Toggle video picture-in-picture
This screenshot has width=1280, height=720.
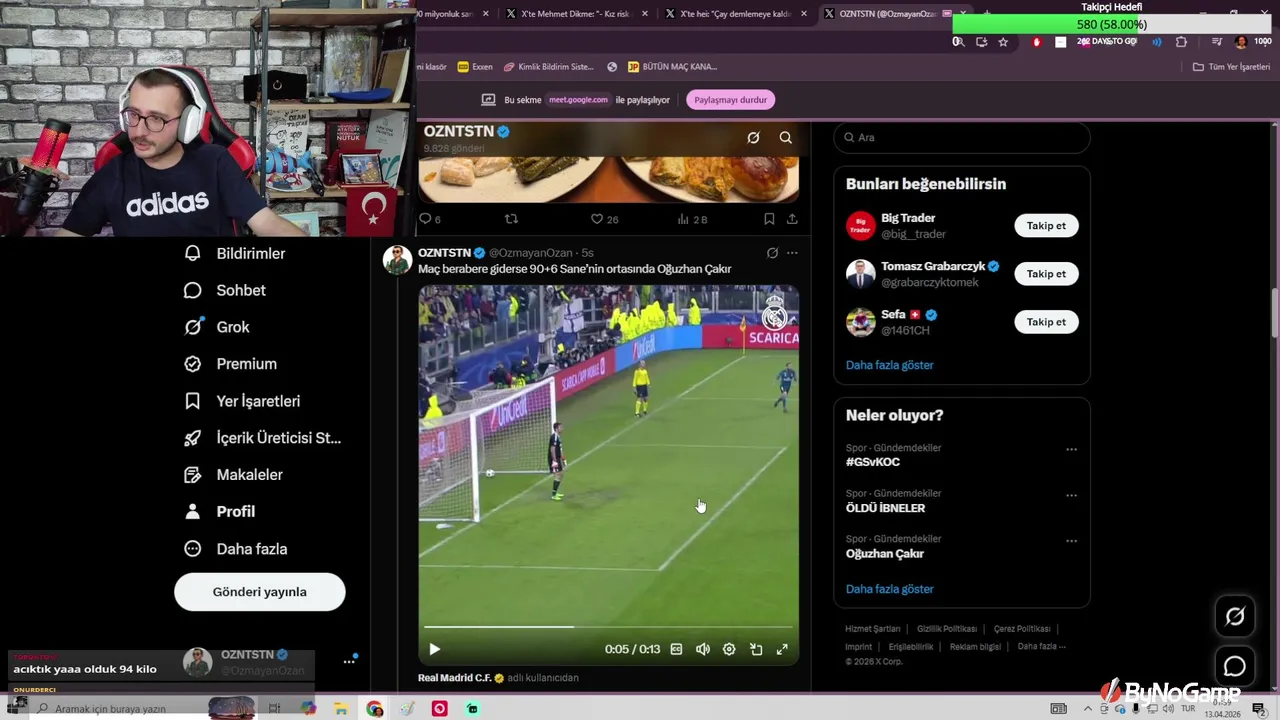click(756, 649)
